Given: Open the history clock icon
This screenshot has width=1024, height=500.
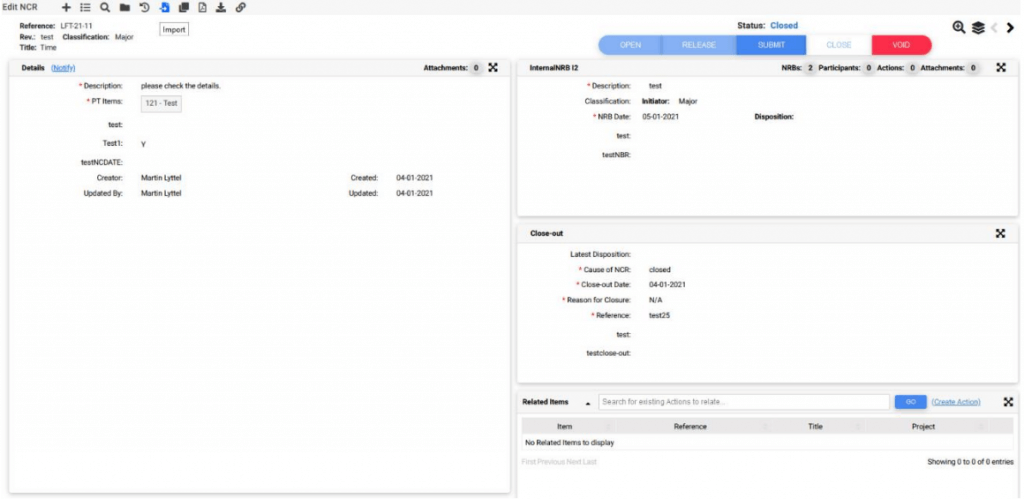Looking at the screenshot, I should coord(144,7).
